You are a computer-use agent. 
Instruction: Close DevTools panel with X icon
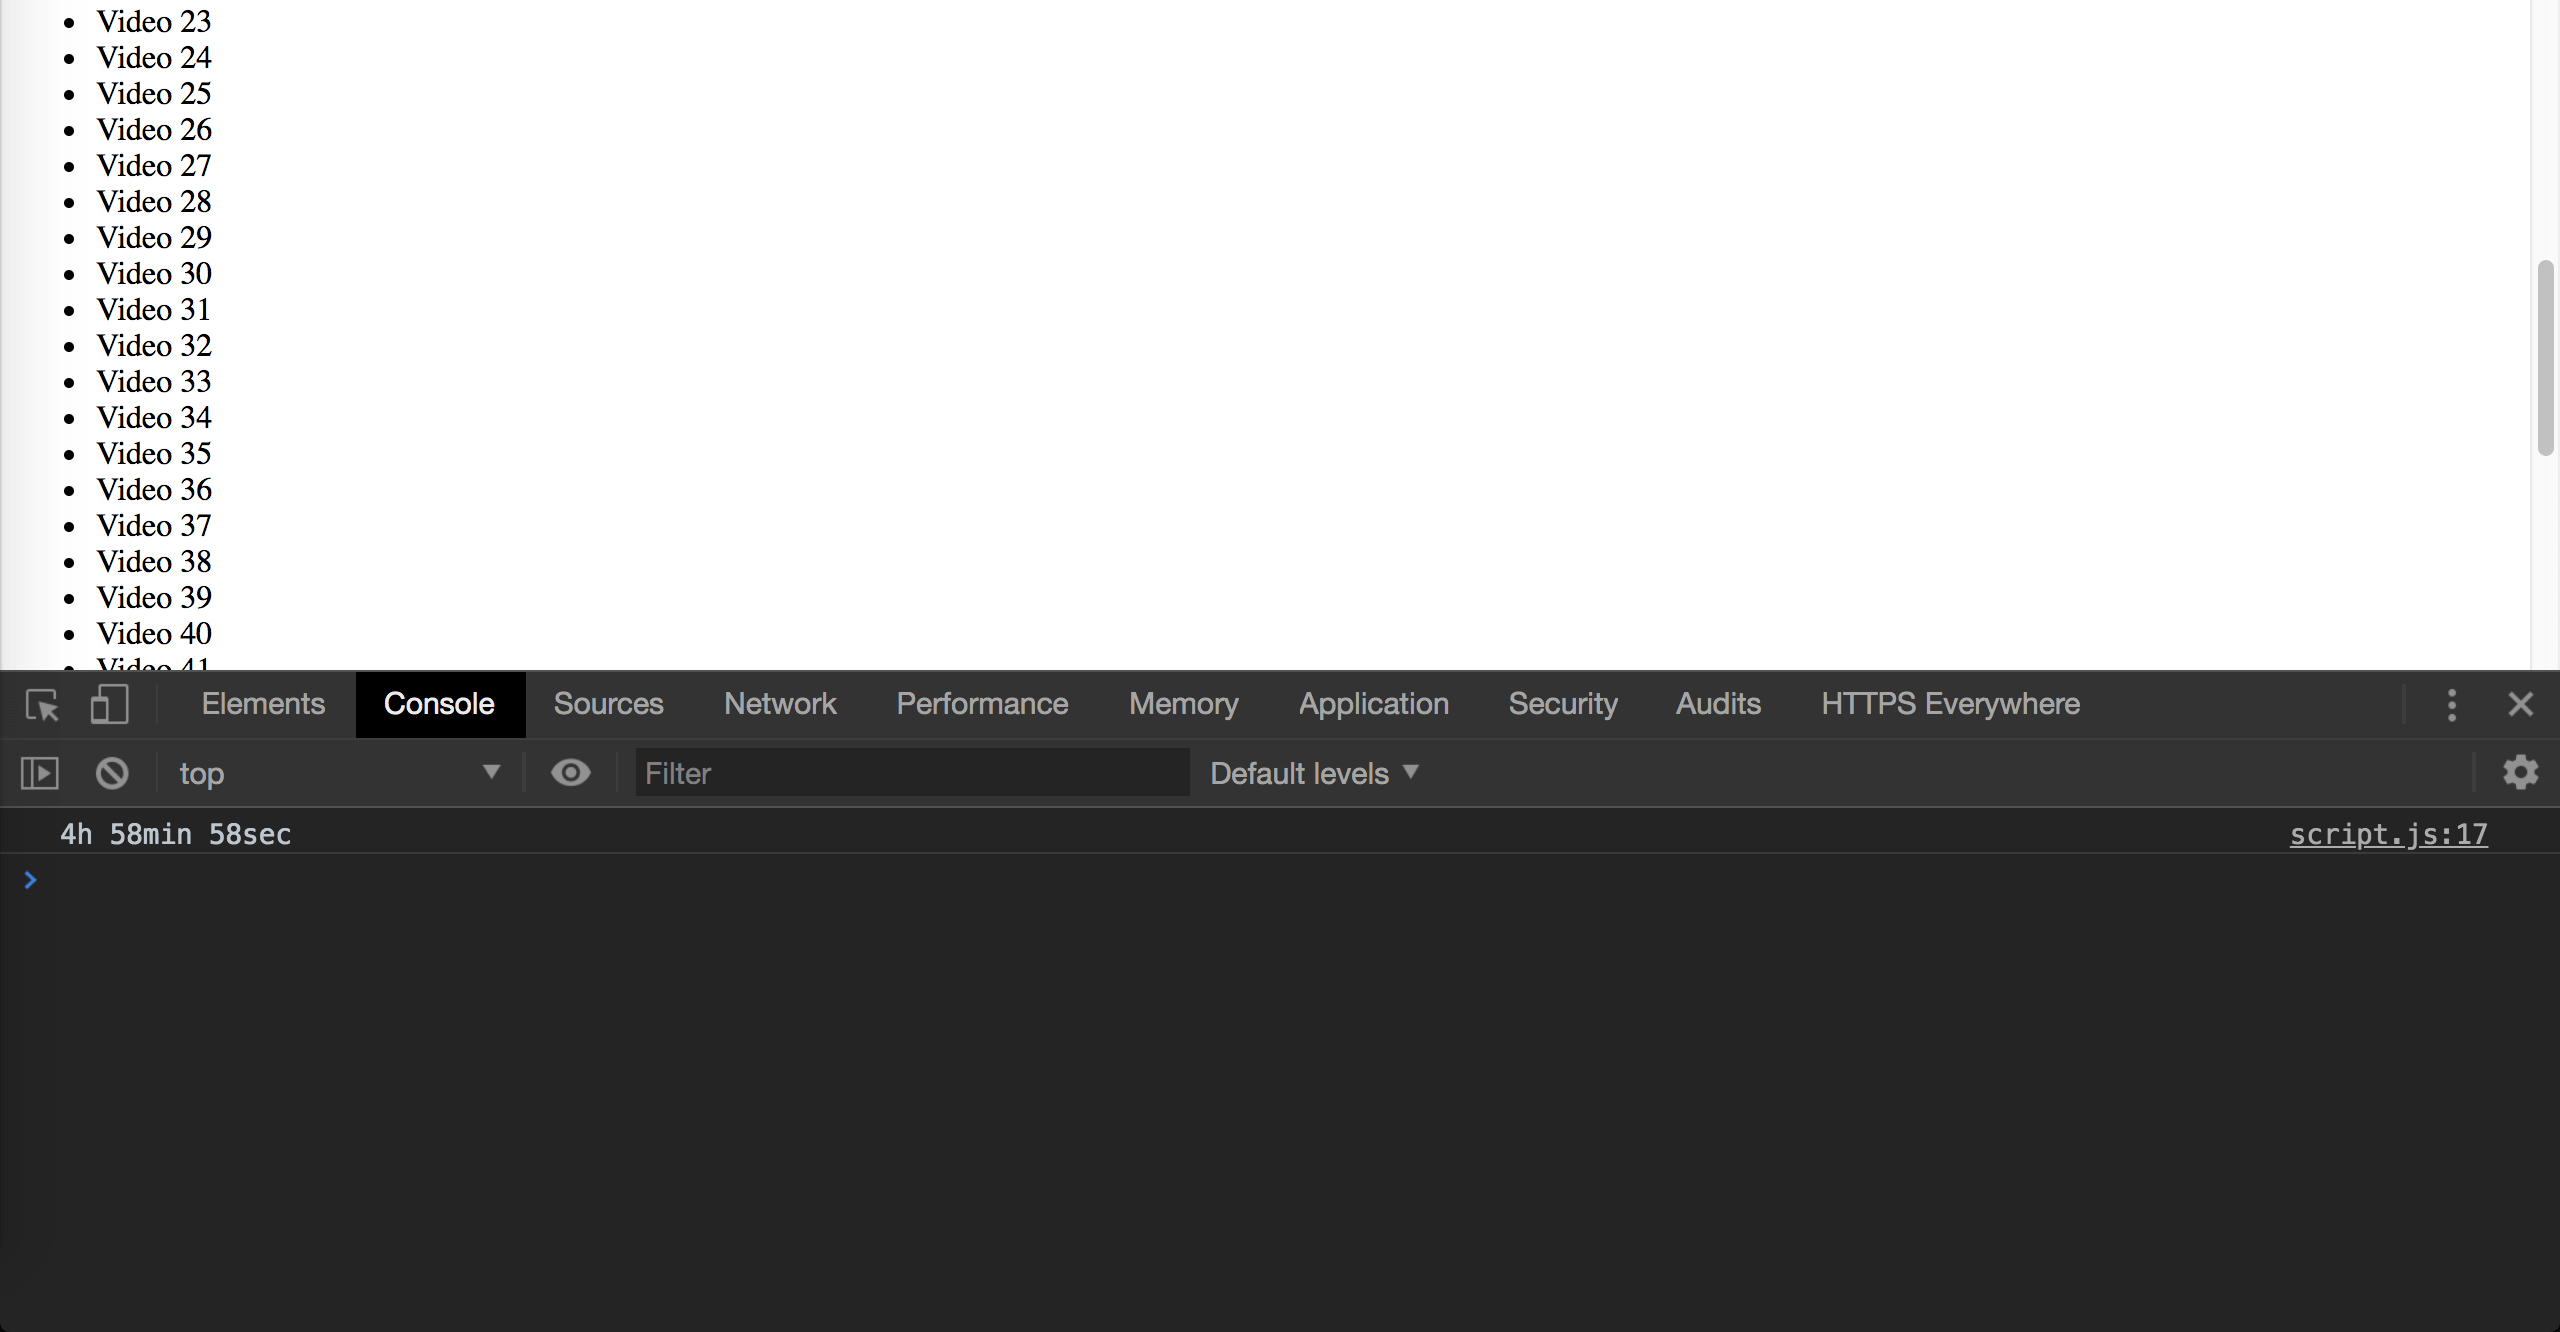click(2520, 705)
